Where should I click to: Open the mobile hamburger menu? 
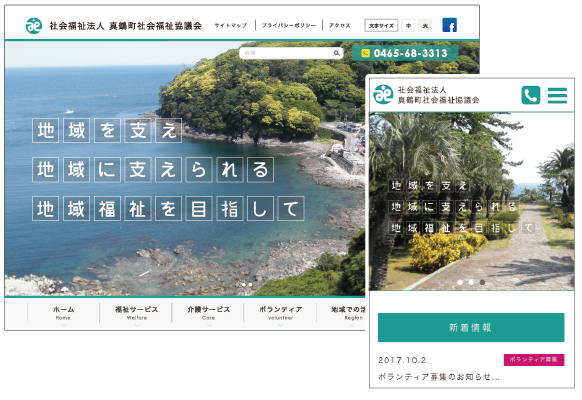(557, 95)
